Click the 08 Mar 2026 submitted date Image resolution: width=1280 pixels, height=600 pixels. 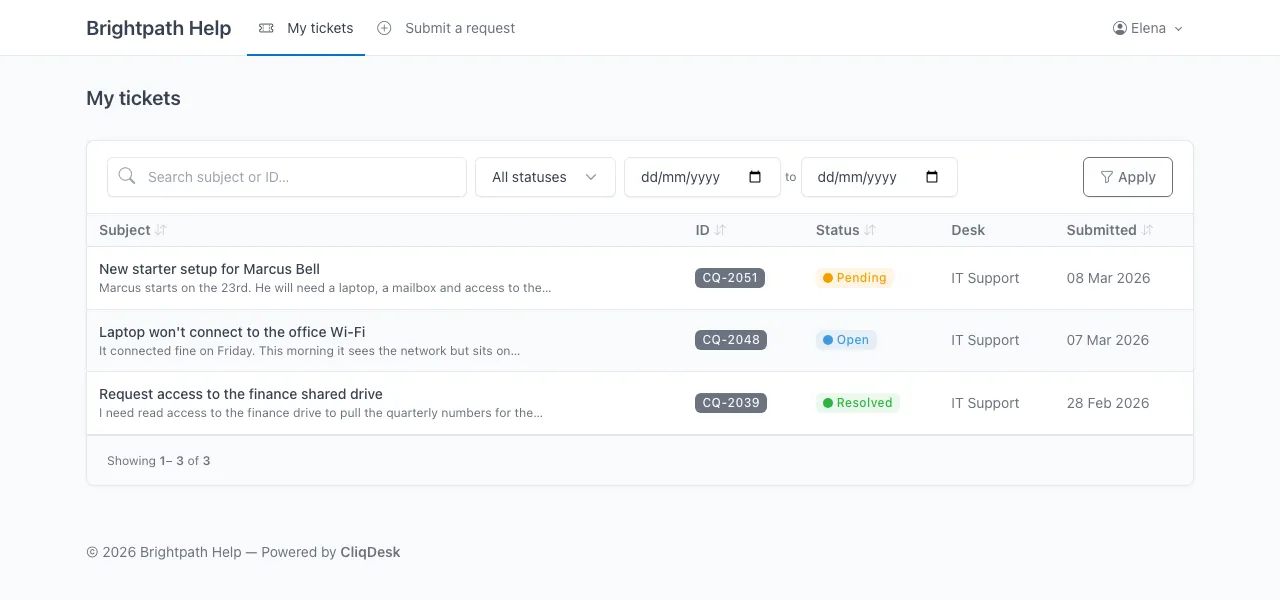[1108, 278]
